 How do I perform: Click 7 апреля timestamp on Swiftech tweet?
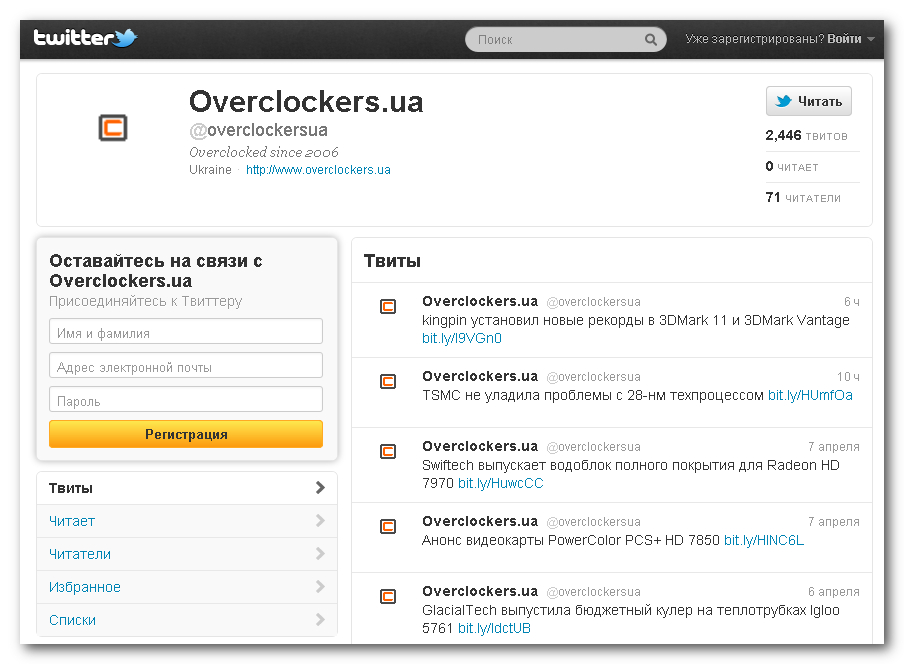(834, 447)
